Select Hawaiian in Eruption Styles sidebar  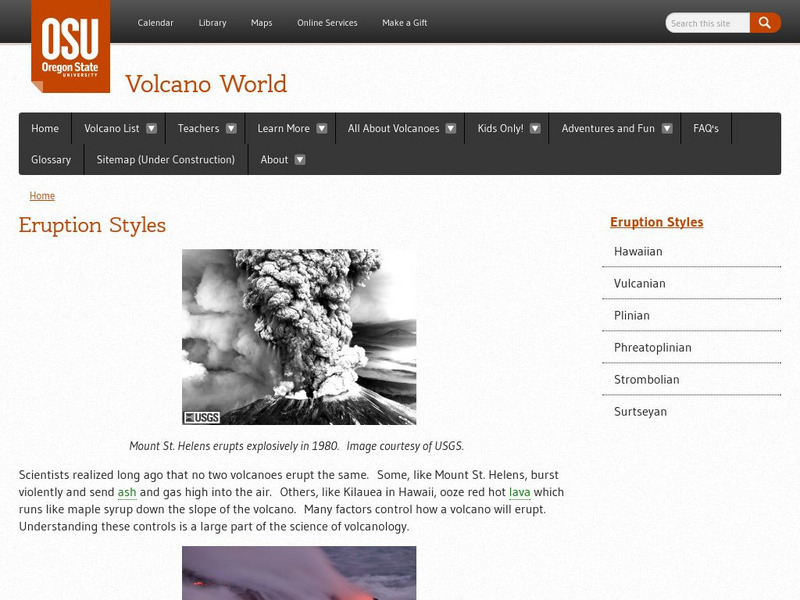[638, 251]
